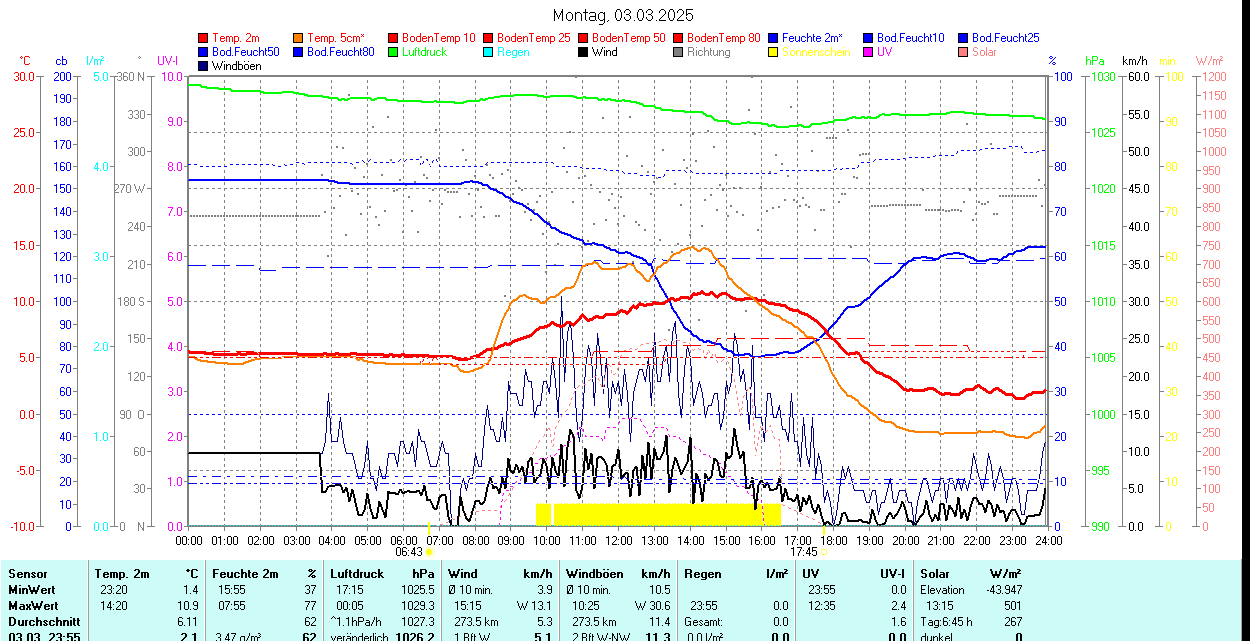Click the black Wind legend icon

(x=584, y=52)
